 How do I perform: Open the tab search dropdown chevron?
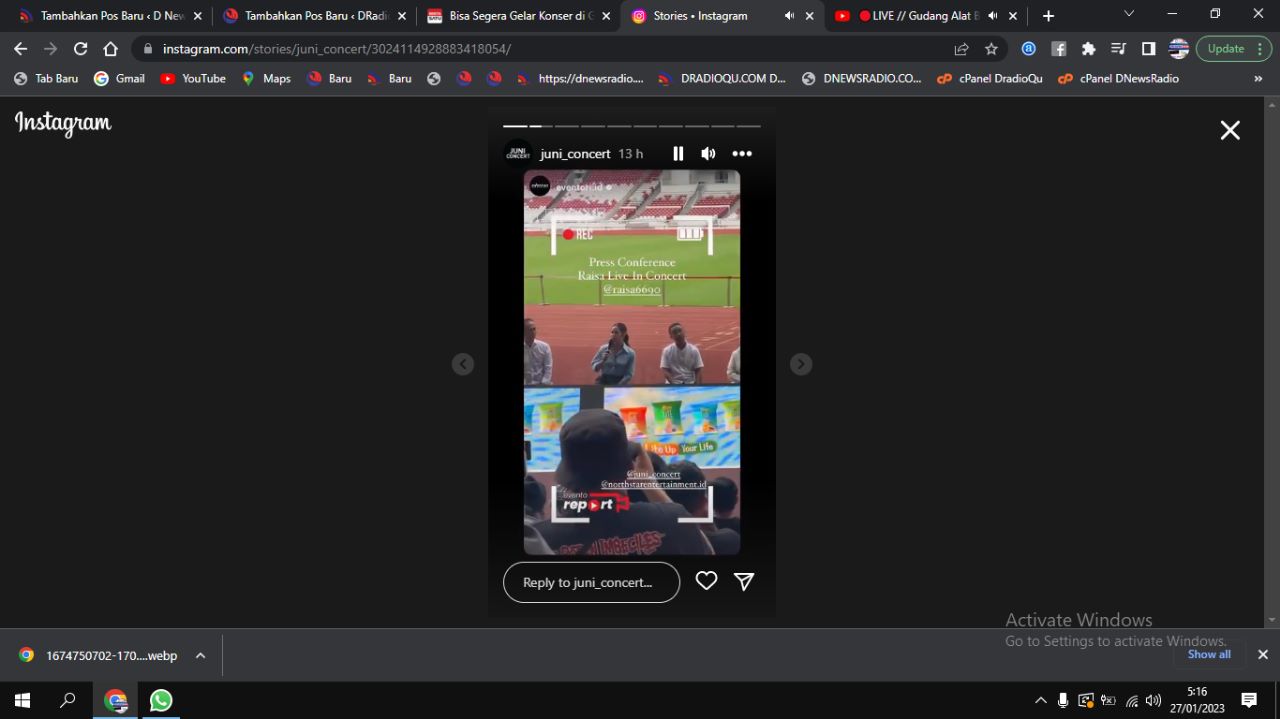(x=1129, y=14)
